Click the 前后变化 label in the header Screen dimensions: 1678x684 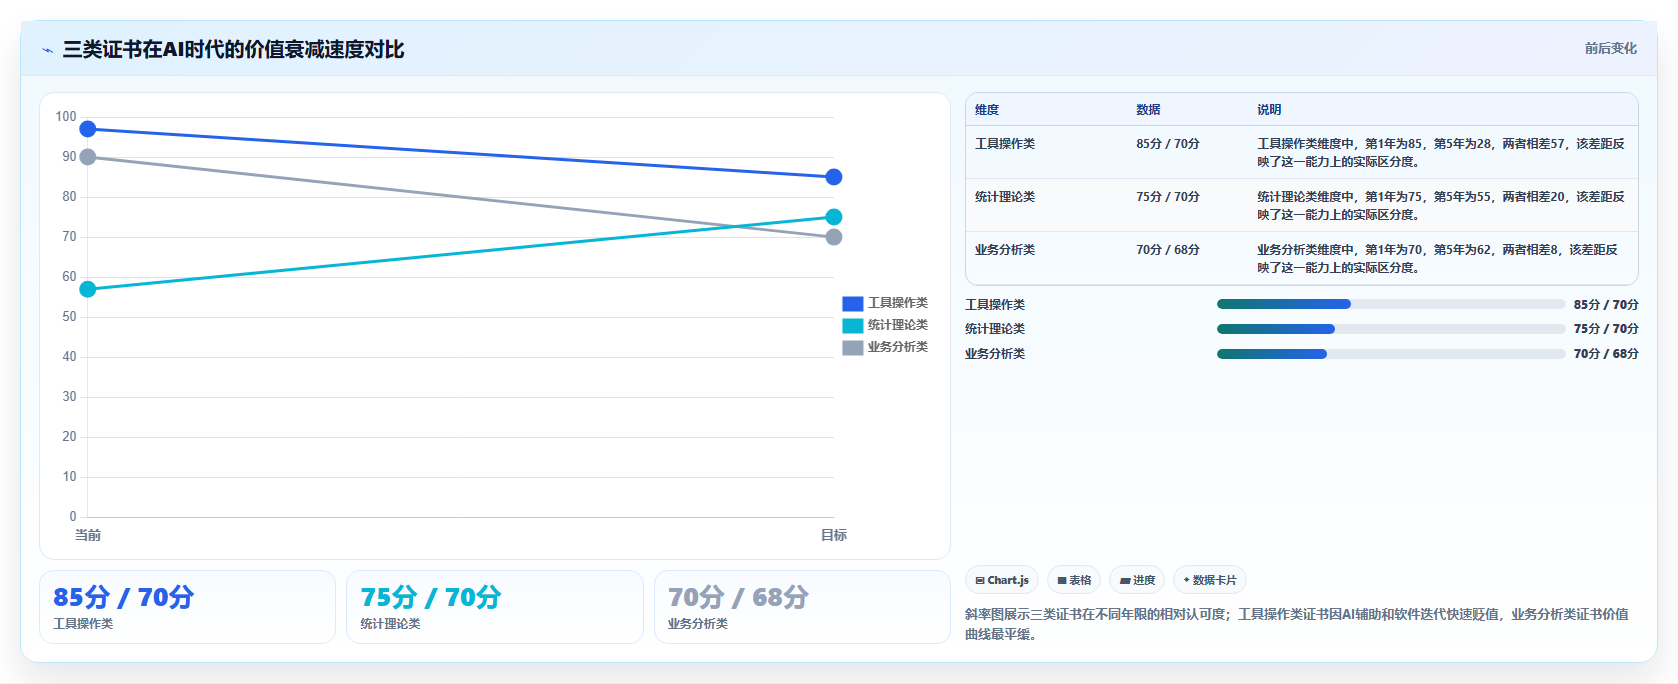[1610, 48]
